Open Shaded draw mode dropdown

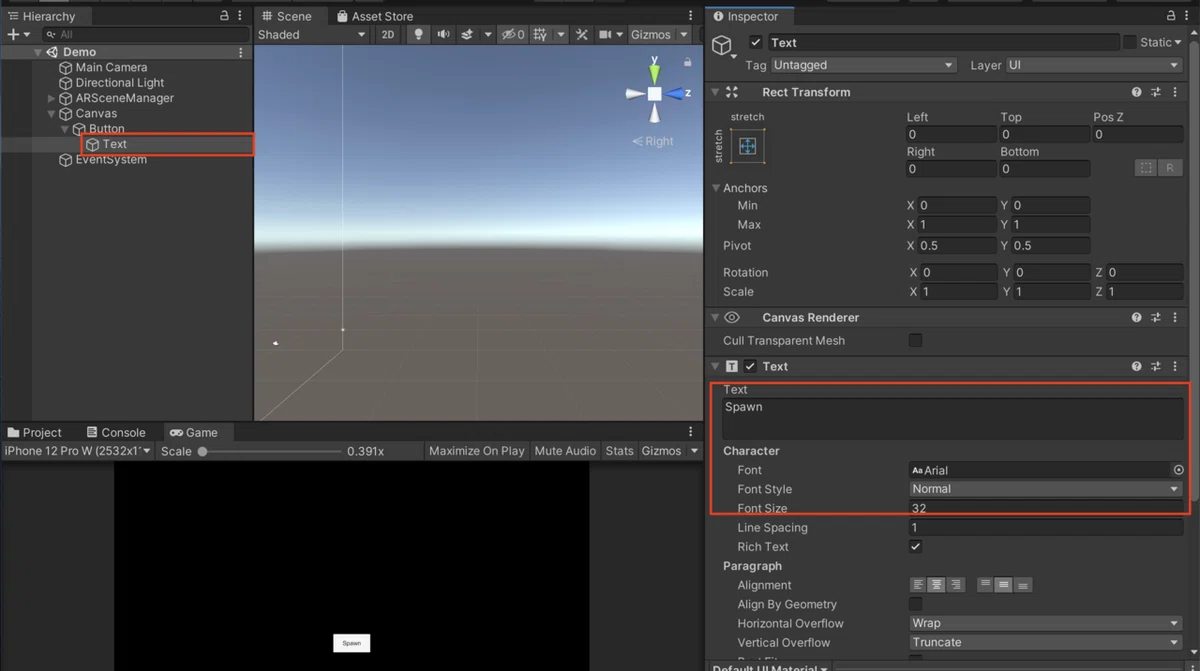click(312, 34)
